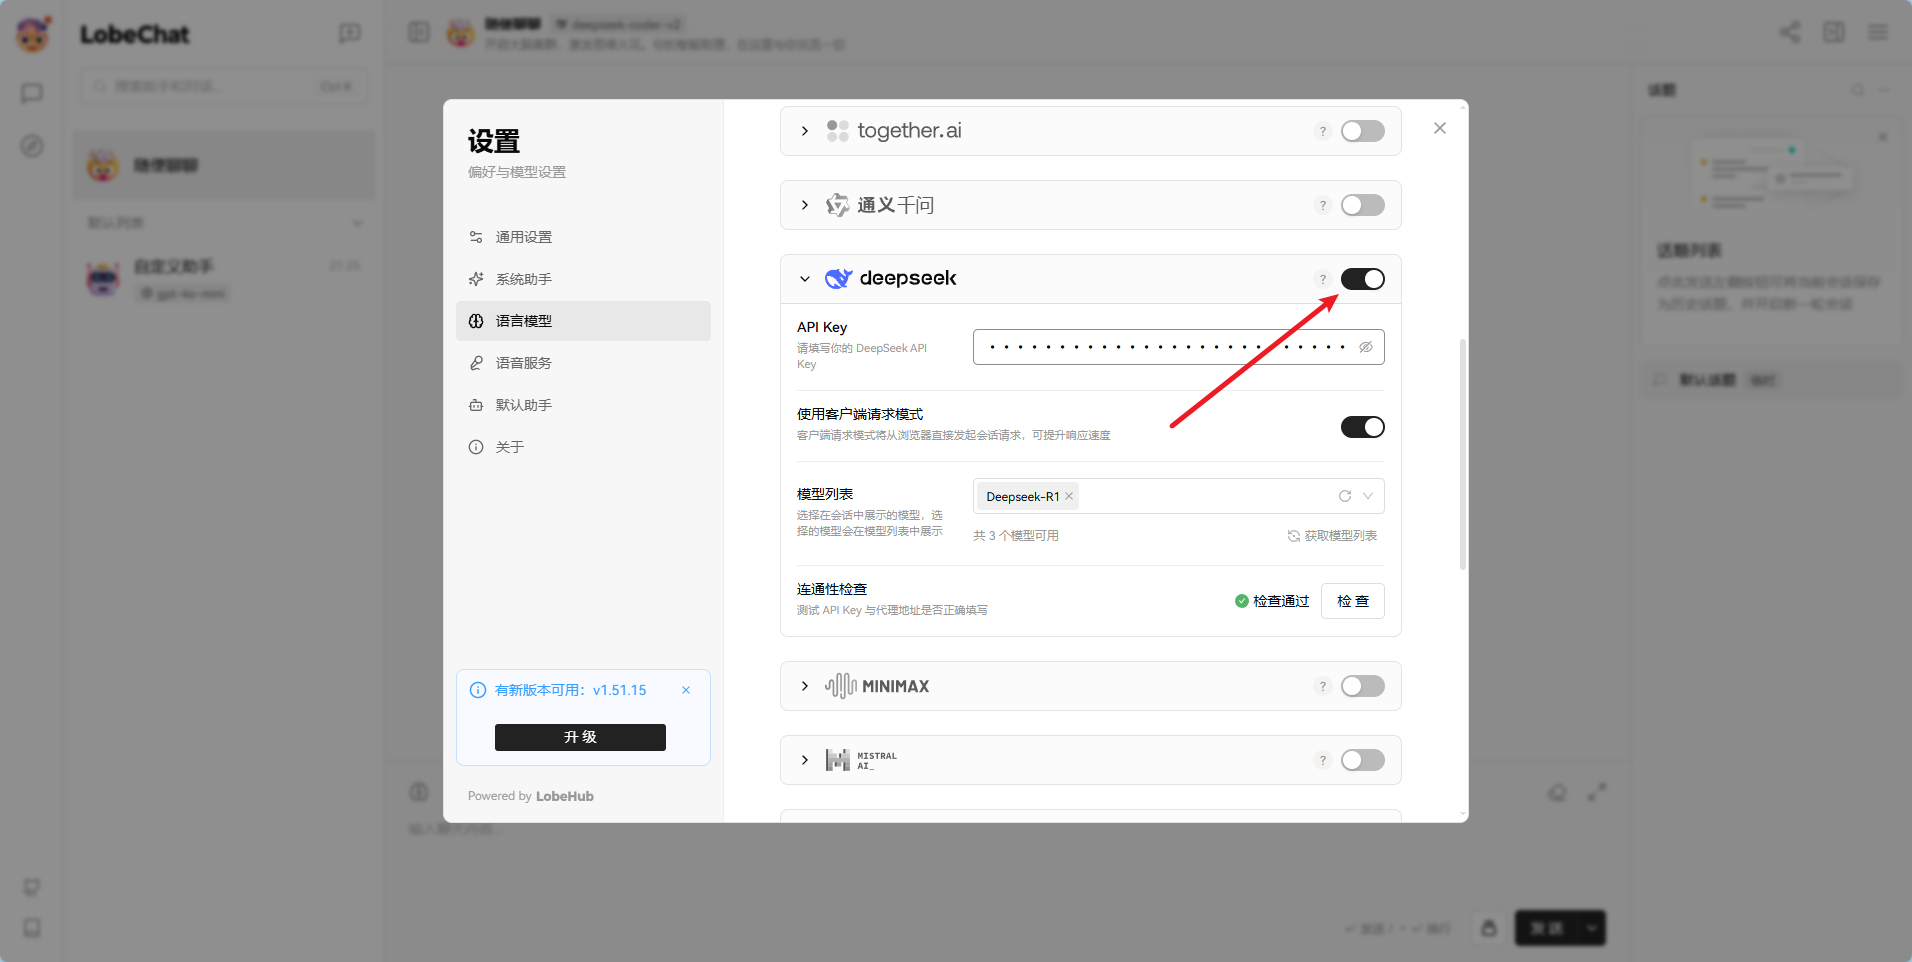Open 默认助手 settings tab
Screen dimensions: 1912x962
[583, 405]
